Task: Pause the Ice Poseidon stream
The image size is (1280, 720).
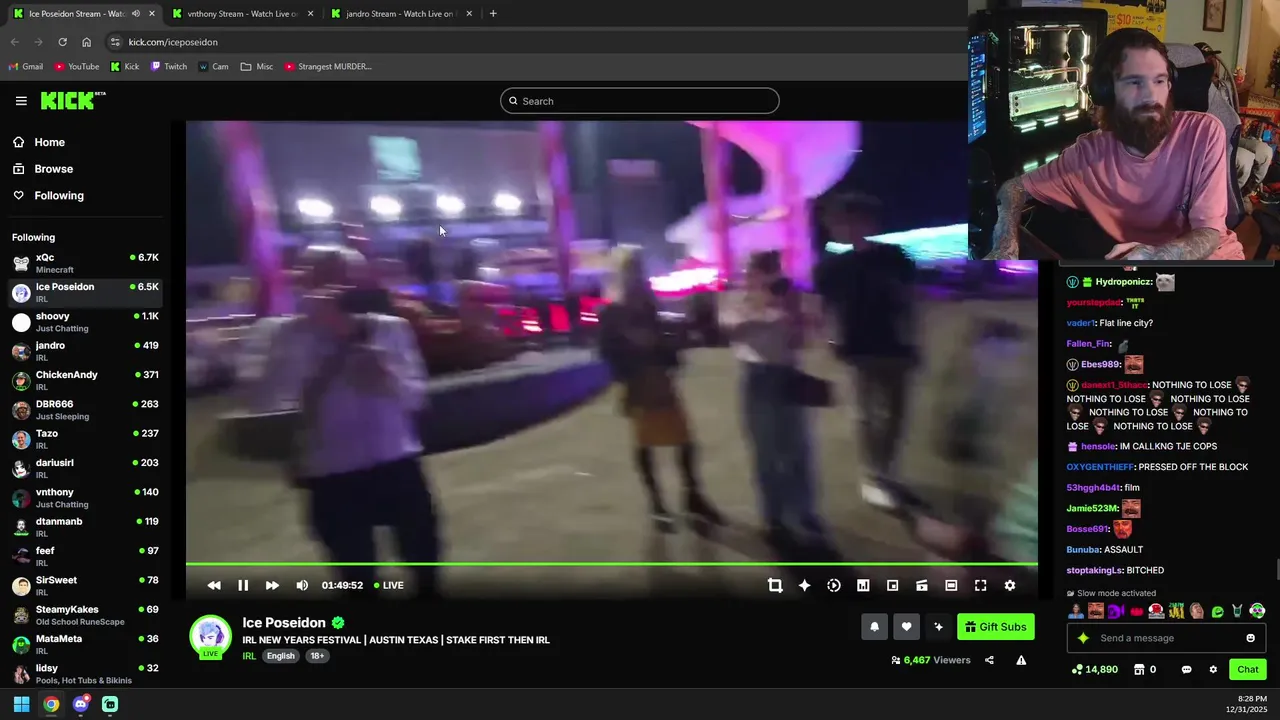Action: (x=243, y=585)
